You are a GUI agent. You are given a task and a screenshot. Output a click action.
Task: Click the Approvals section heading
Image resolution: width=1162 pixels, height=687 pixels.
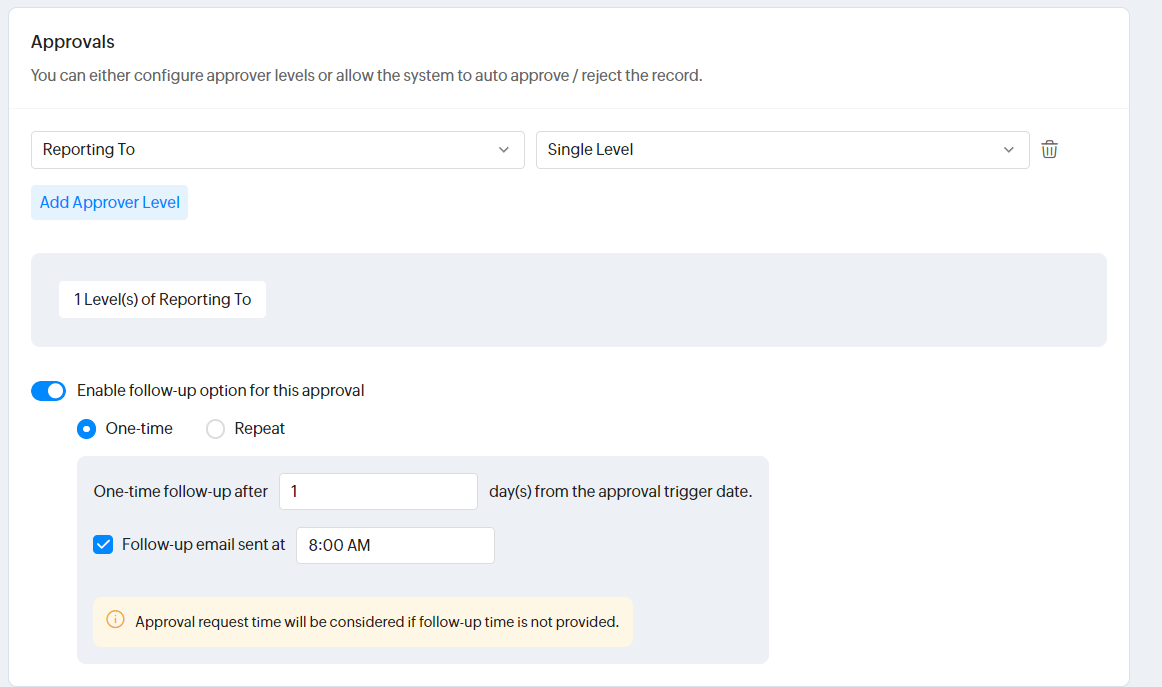point(73,42)
